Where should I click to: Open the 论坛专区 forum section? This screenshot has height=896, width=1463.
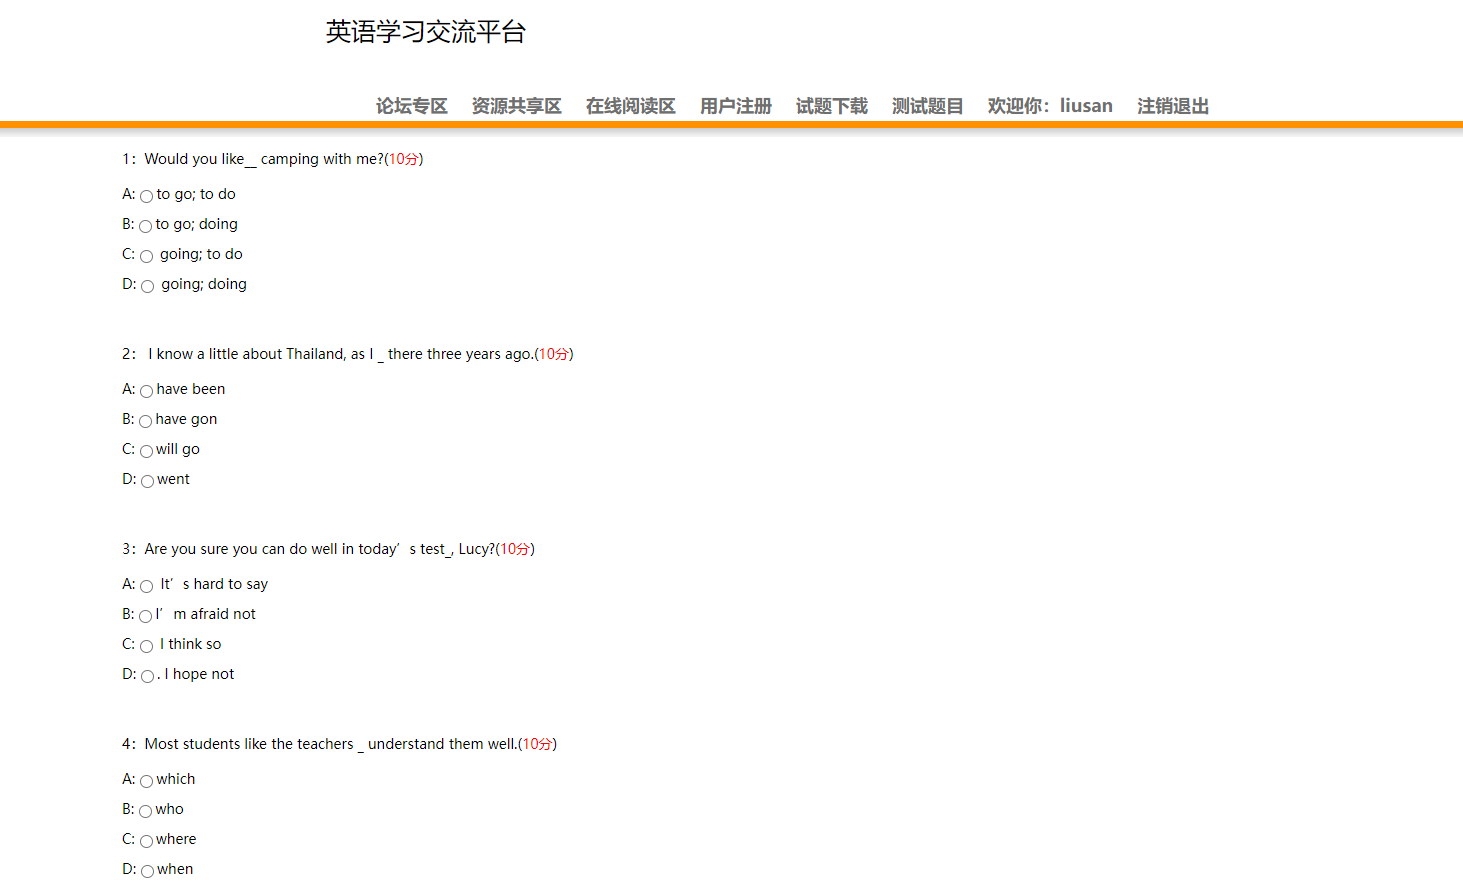[411, 105]
